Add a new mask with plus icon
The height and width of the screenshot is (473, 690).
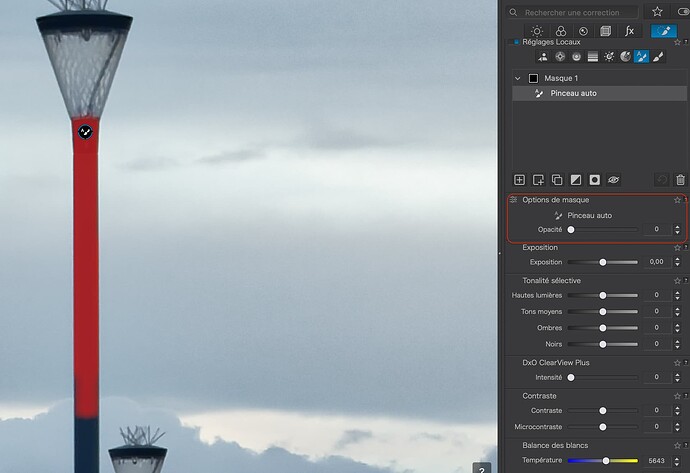519,180
